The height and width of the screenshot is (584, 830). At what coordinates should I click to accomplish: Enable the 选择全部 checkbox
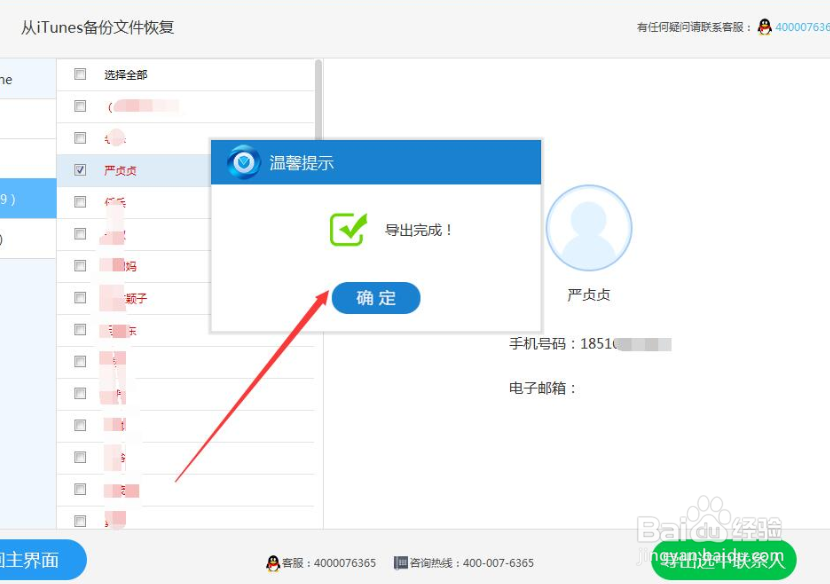point(80,74)
